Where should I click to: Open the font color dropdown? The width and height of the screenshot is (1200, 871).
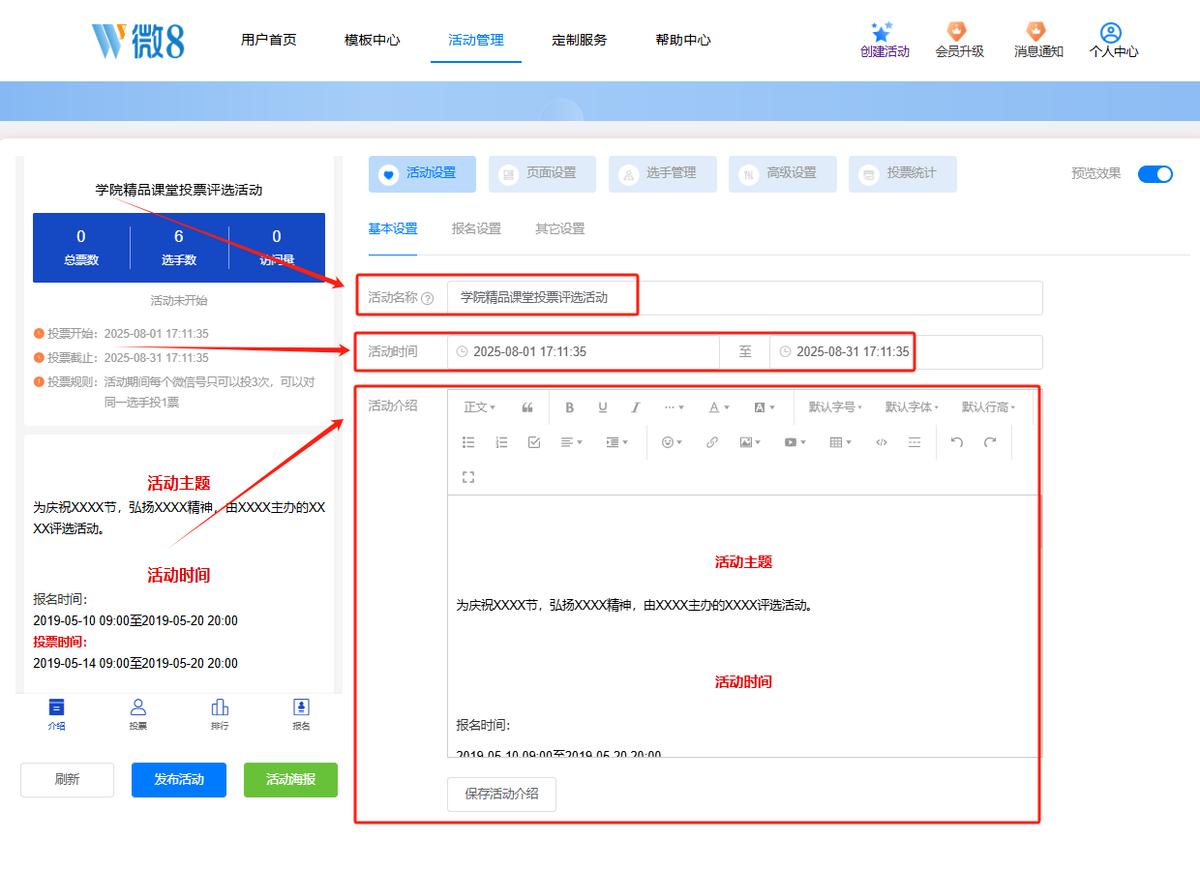(719, 407)
